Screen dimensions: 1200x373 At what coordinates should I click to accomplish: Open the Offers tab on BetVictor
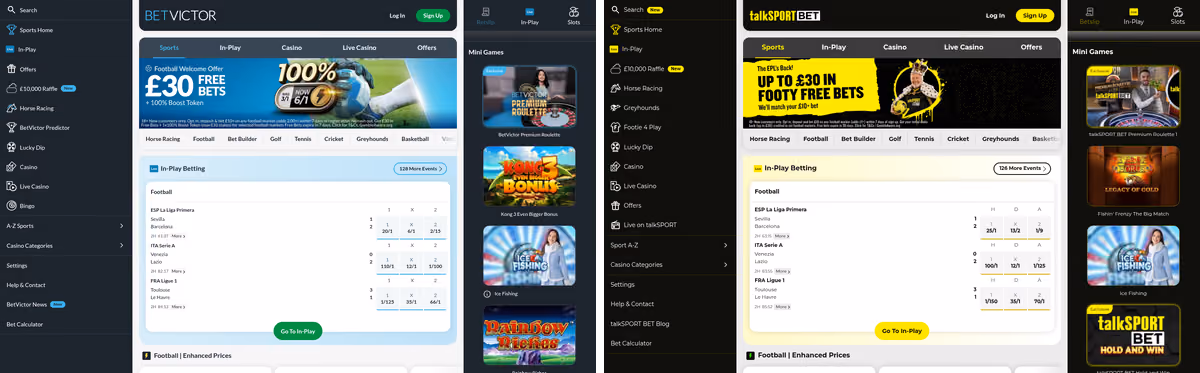tap(427, 47)
